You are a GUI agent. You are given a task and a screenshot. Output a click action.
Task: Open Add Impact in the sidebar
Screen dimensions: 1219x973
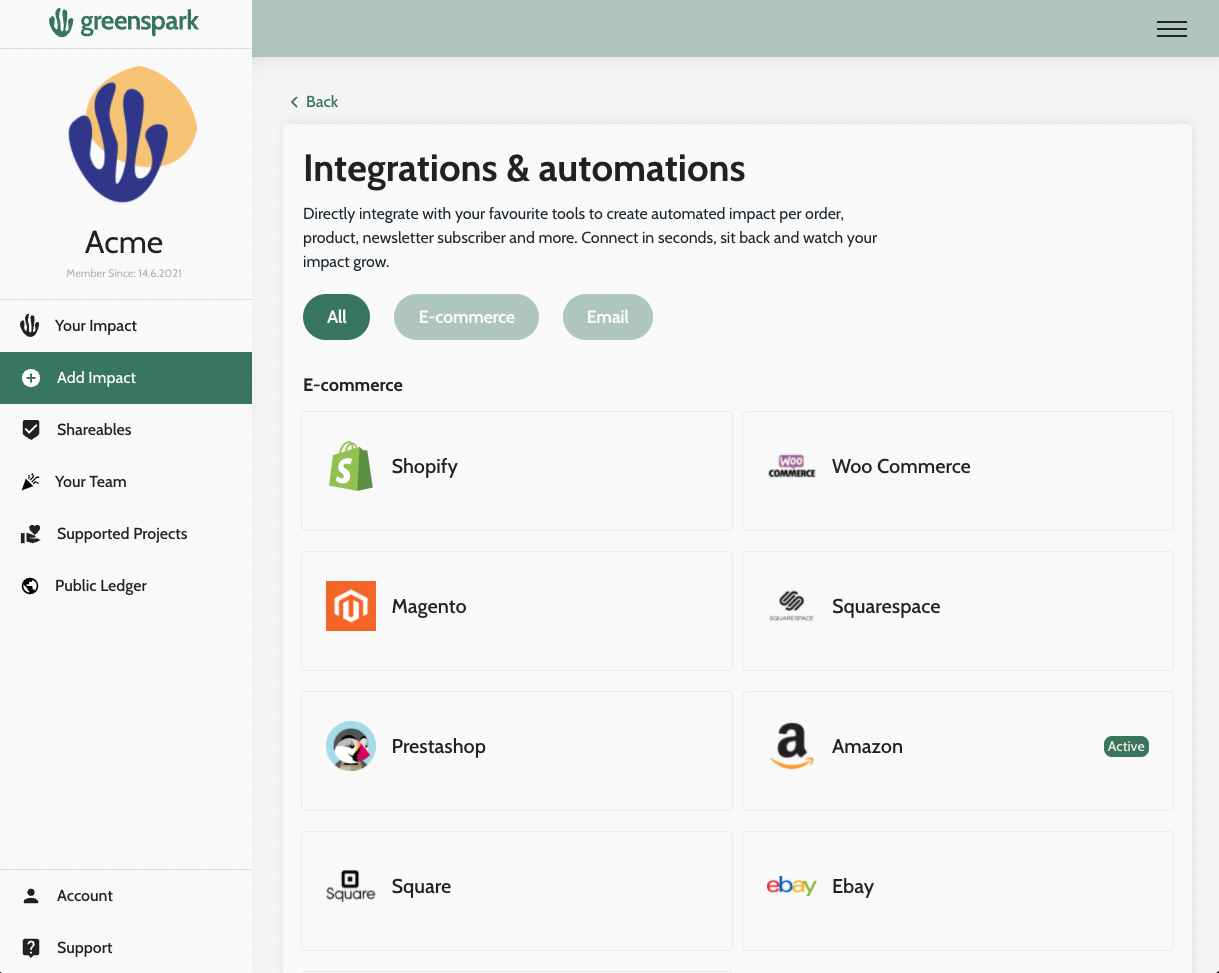coord(126,378)
